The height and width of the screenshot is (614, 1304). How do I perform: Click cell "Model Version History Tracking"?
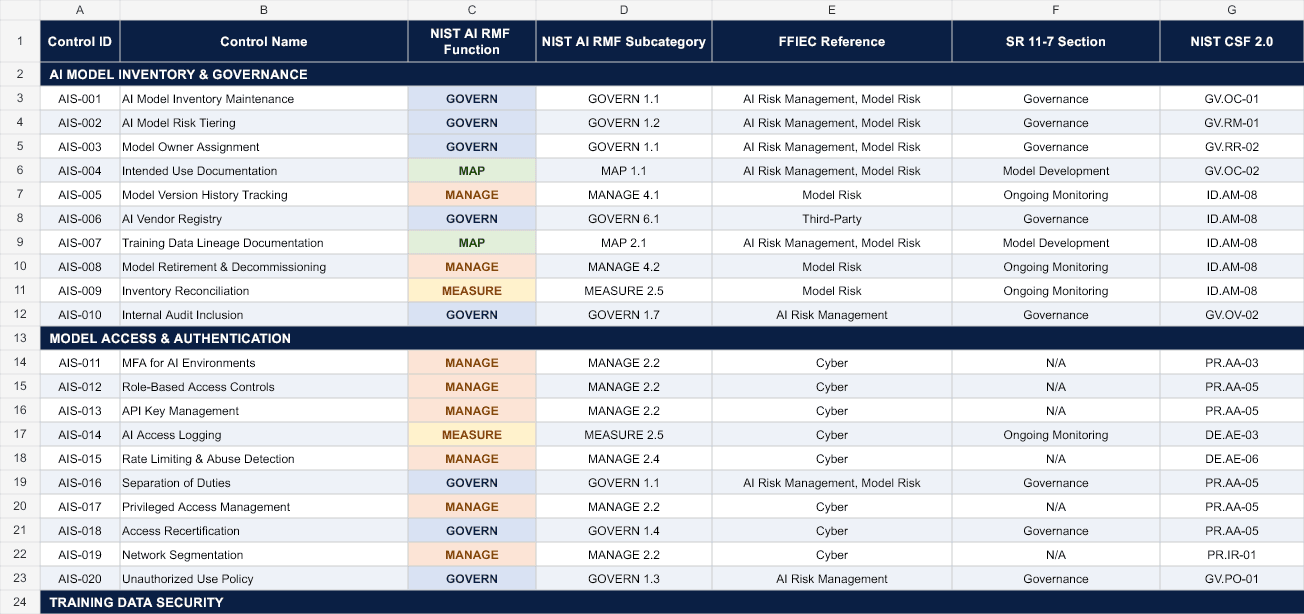(264, 194)
